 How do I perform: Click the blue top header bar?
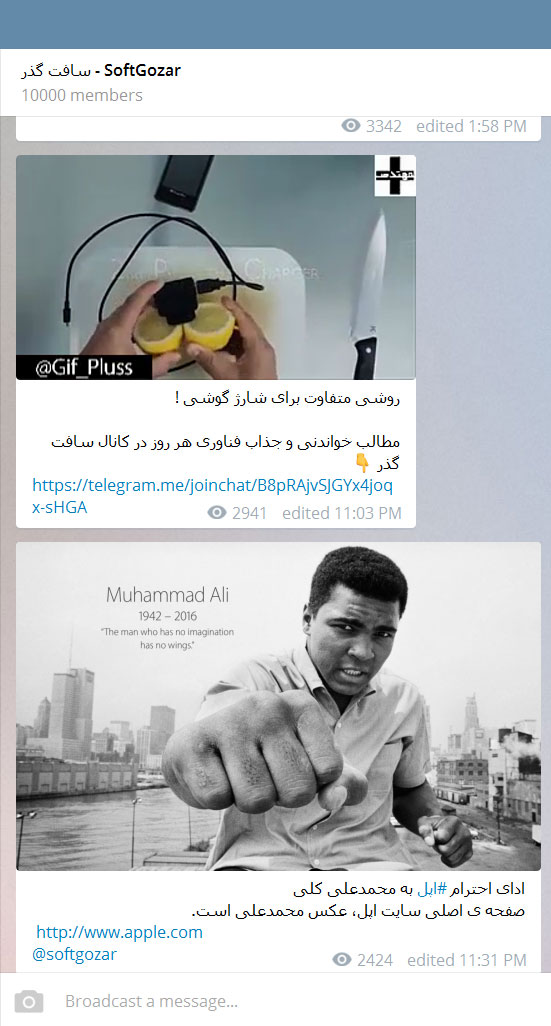click(276, 24)
